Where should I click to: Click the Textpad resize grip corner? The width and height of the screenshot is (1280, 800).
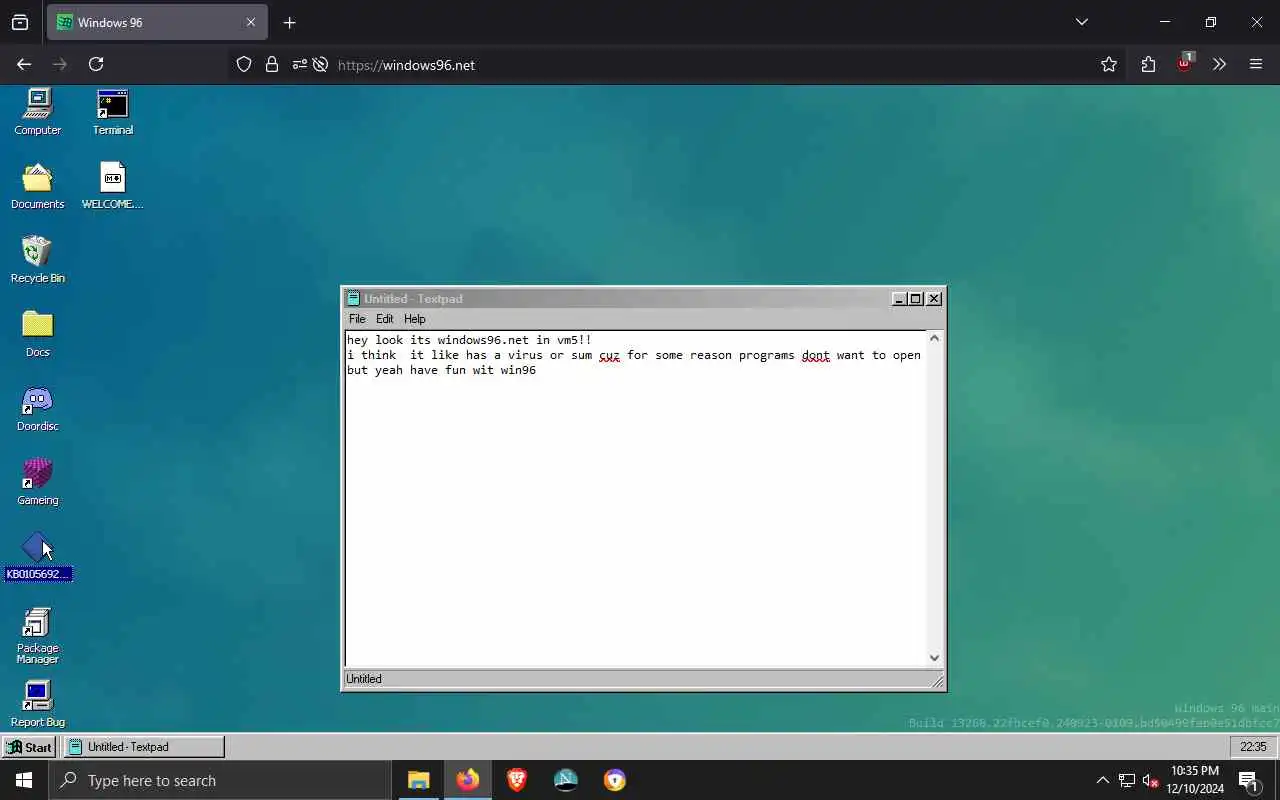coord(937,682)
